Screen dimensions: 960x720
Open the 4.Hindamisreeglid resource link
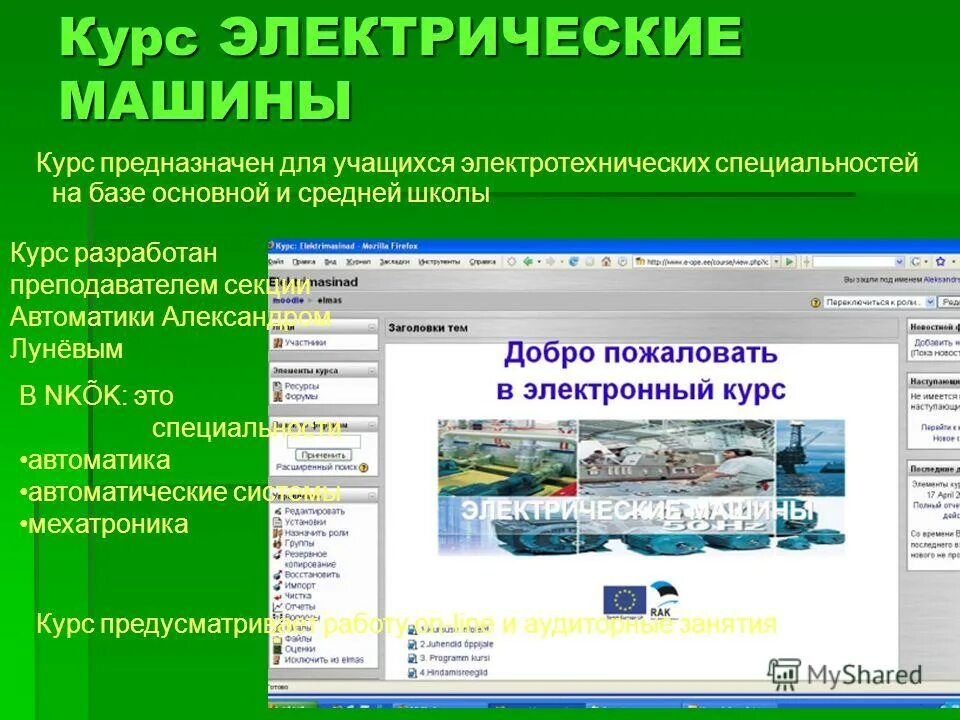coord(454,673)
